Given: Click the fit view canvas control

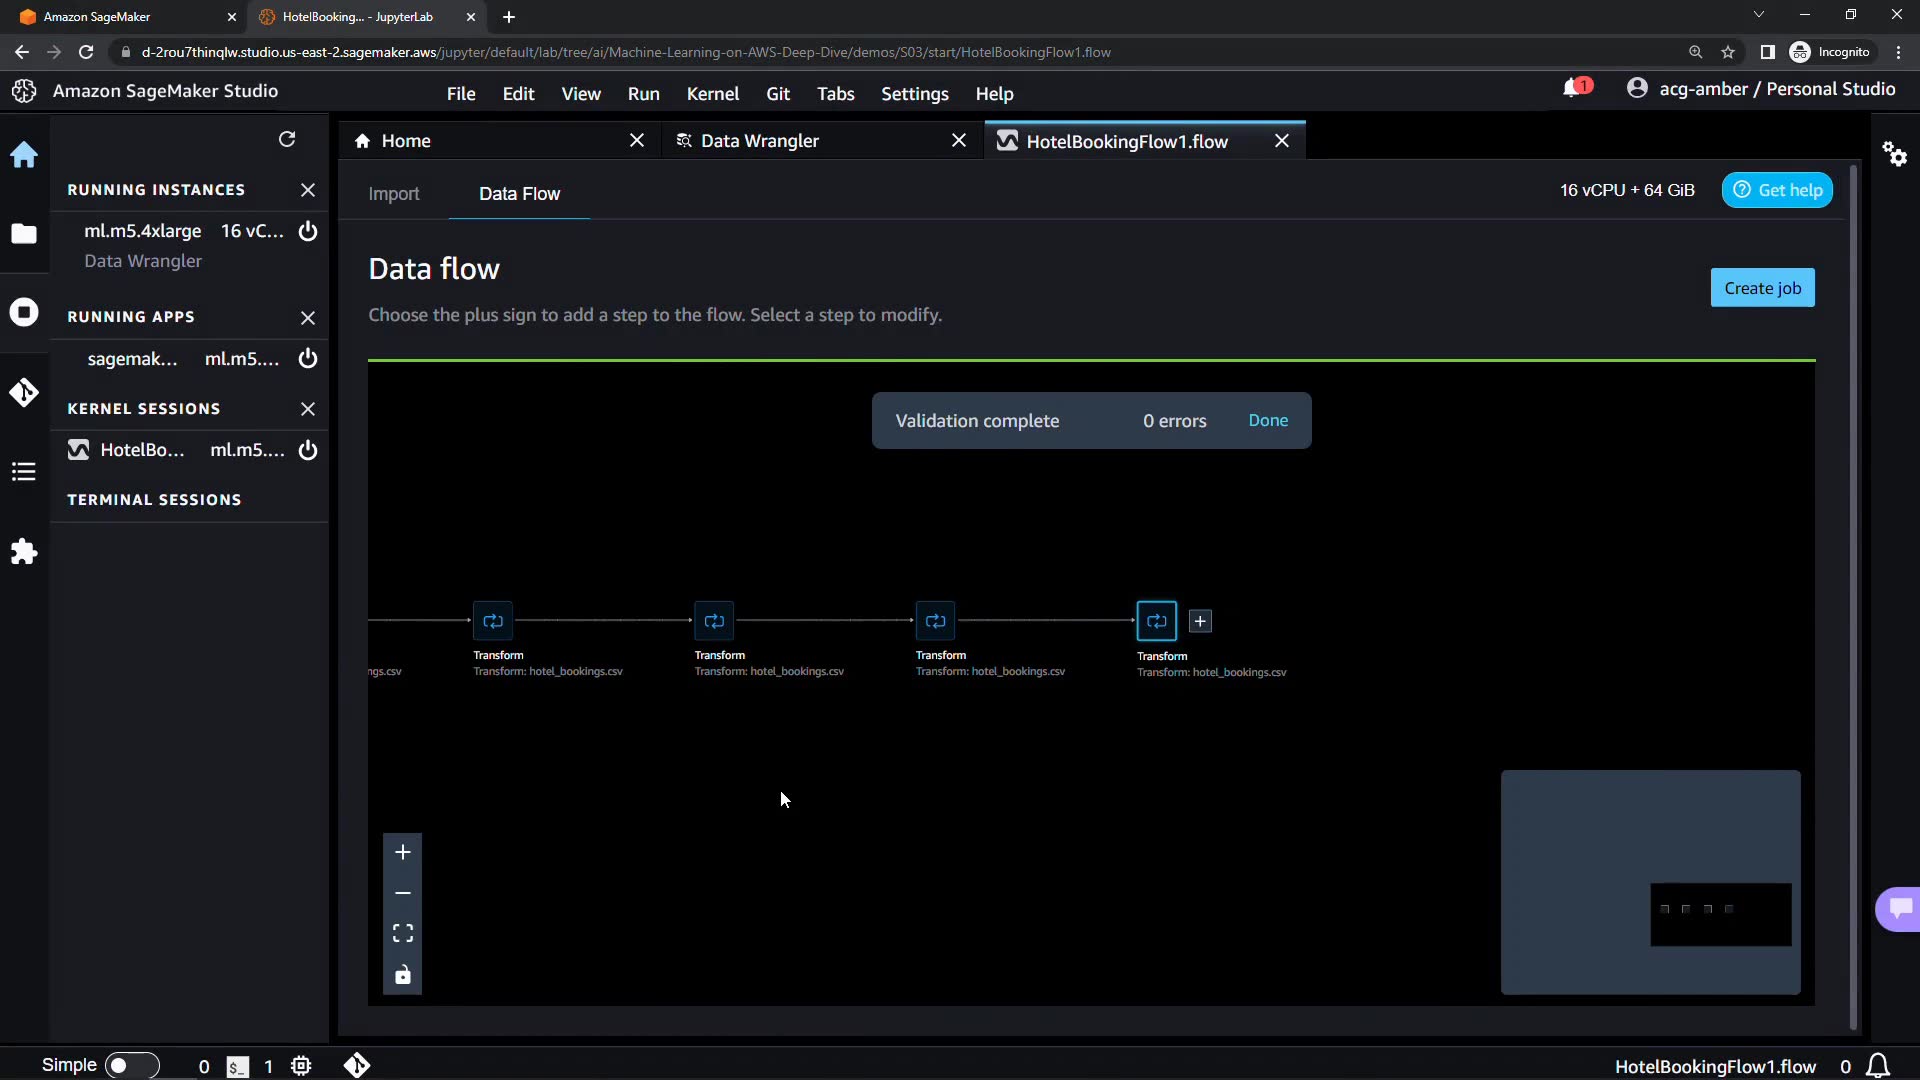Looking at the screenshot, I should coord(403,933).
